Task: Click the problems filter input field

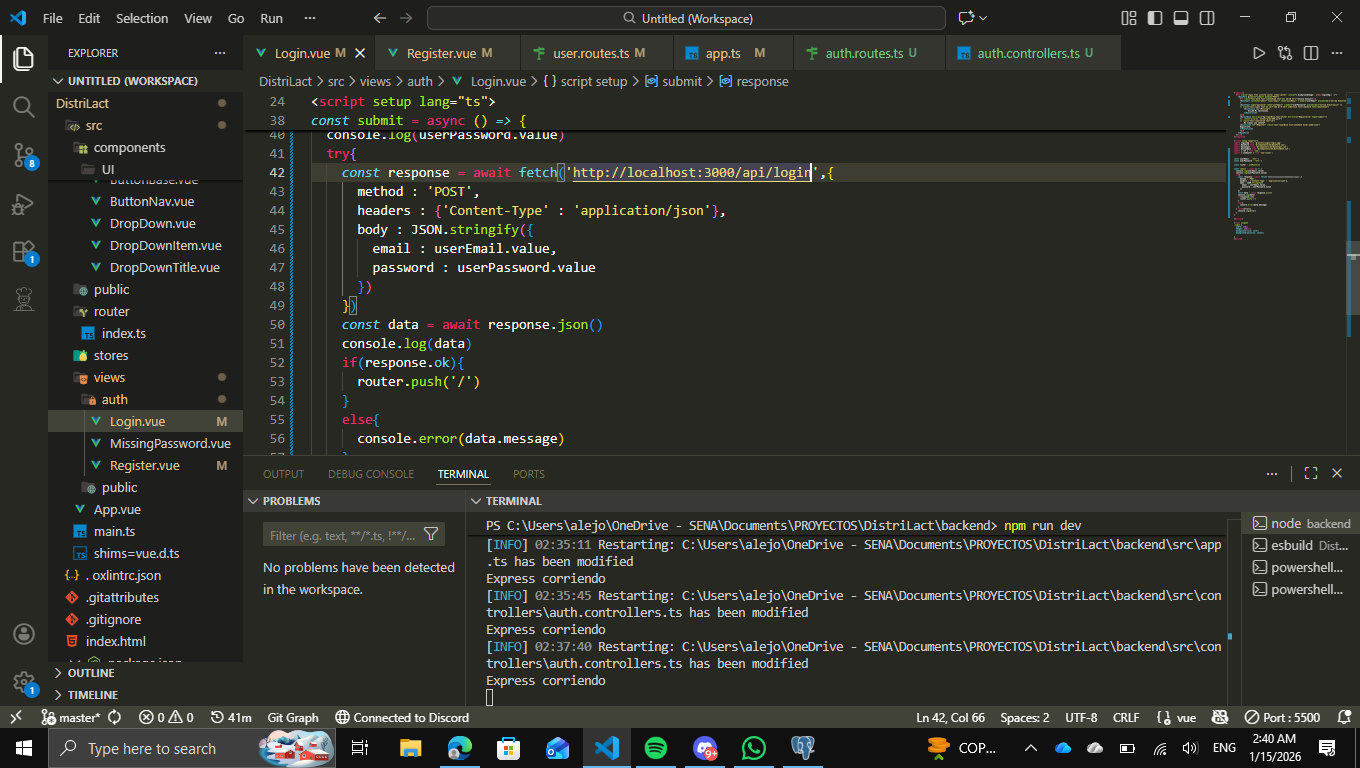Action: click(342, 535)
